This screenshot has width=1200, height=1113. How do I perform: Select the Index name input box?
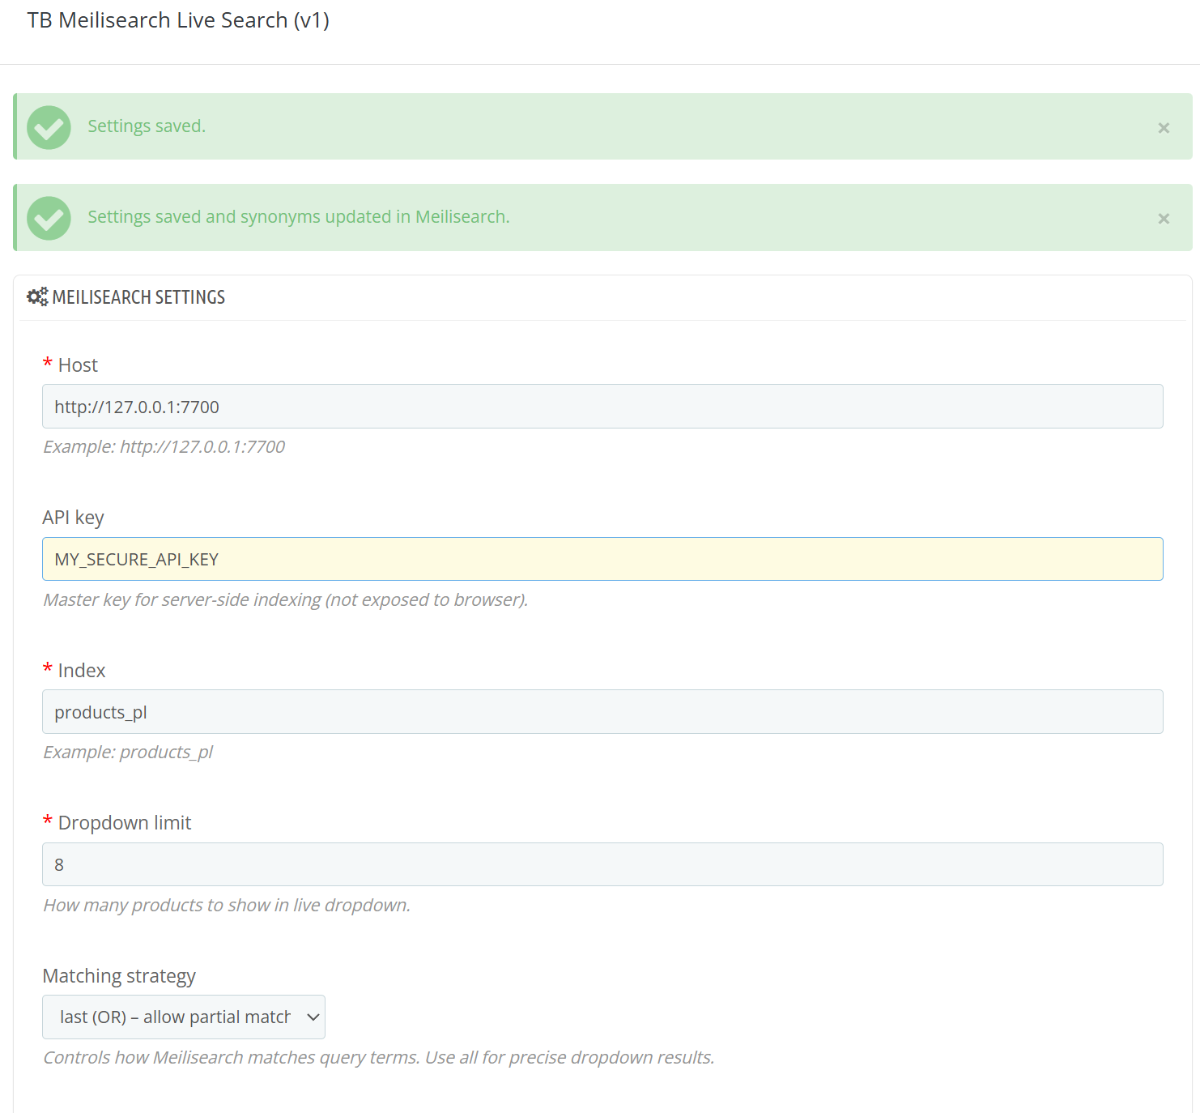[x=602, y=712]
